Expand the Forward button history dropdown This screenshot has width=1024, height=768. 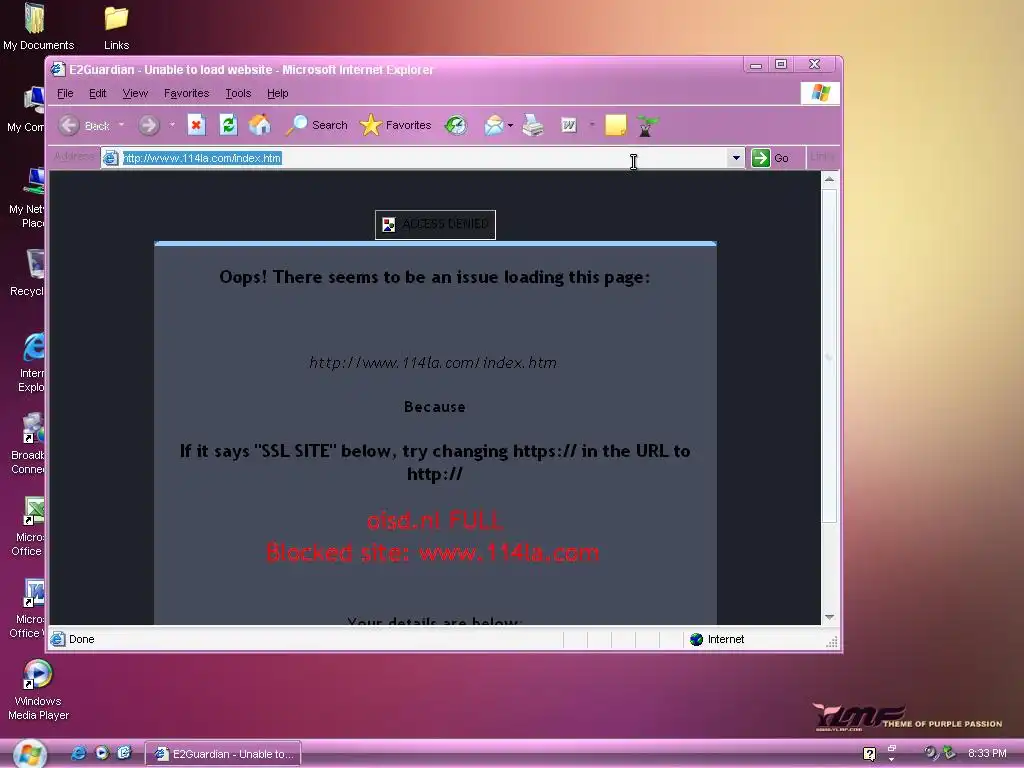[x=172, y=125]
